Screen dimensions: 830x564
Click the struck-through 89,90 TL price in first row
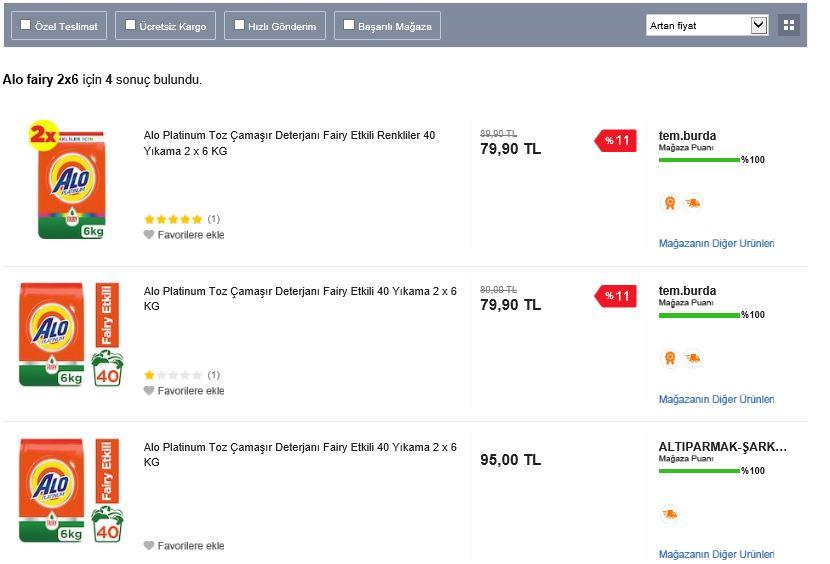(498, 133)
